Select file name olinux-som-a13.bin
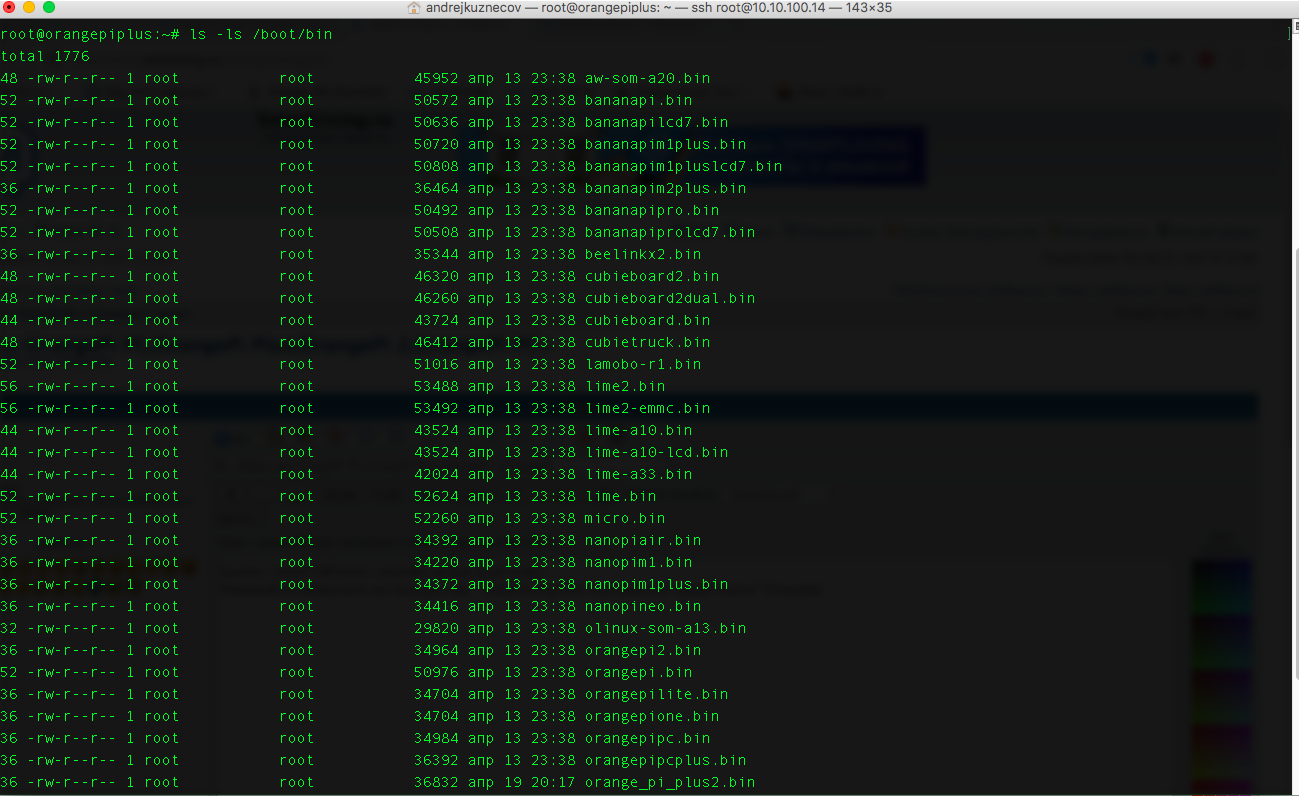This screenshot has height=796, width=1299. (666, 628)
